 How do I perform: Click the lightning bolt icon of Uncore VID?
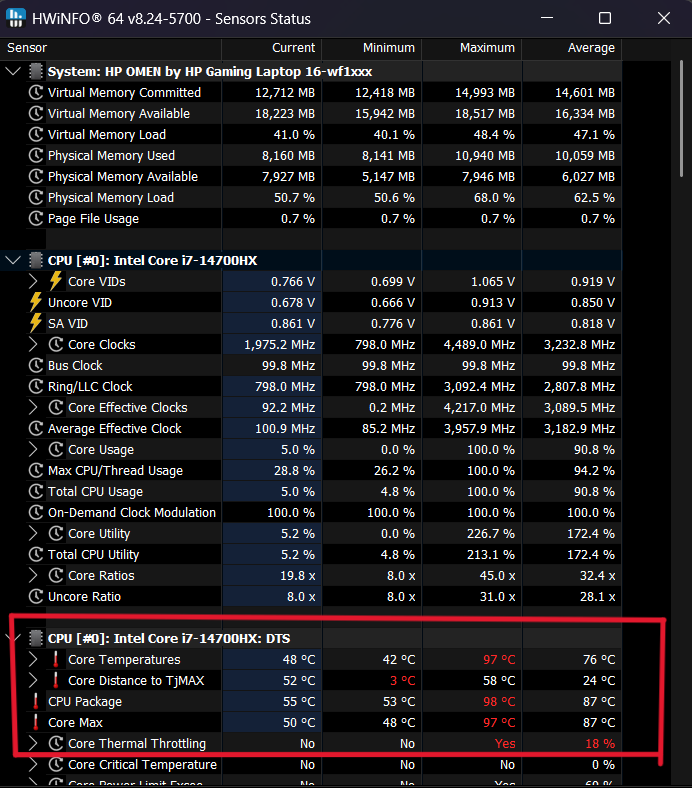(x=36, y=302)
